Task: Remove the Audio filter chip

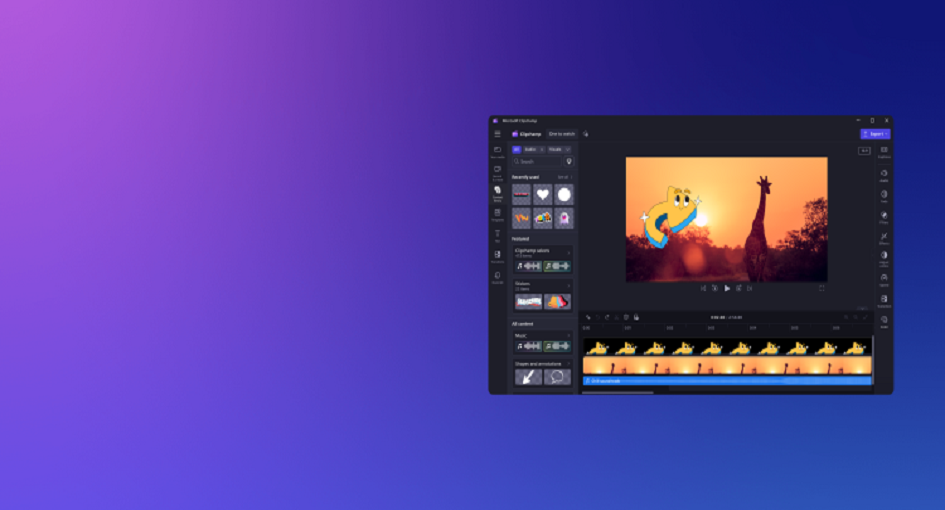Action: pos(541,149)
